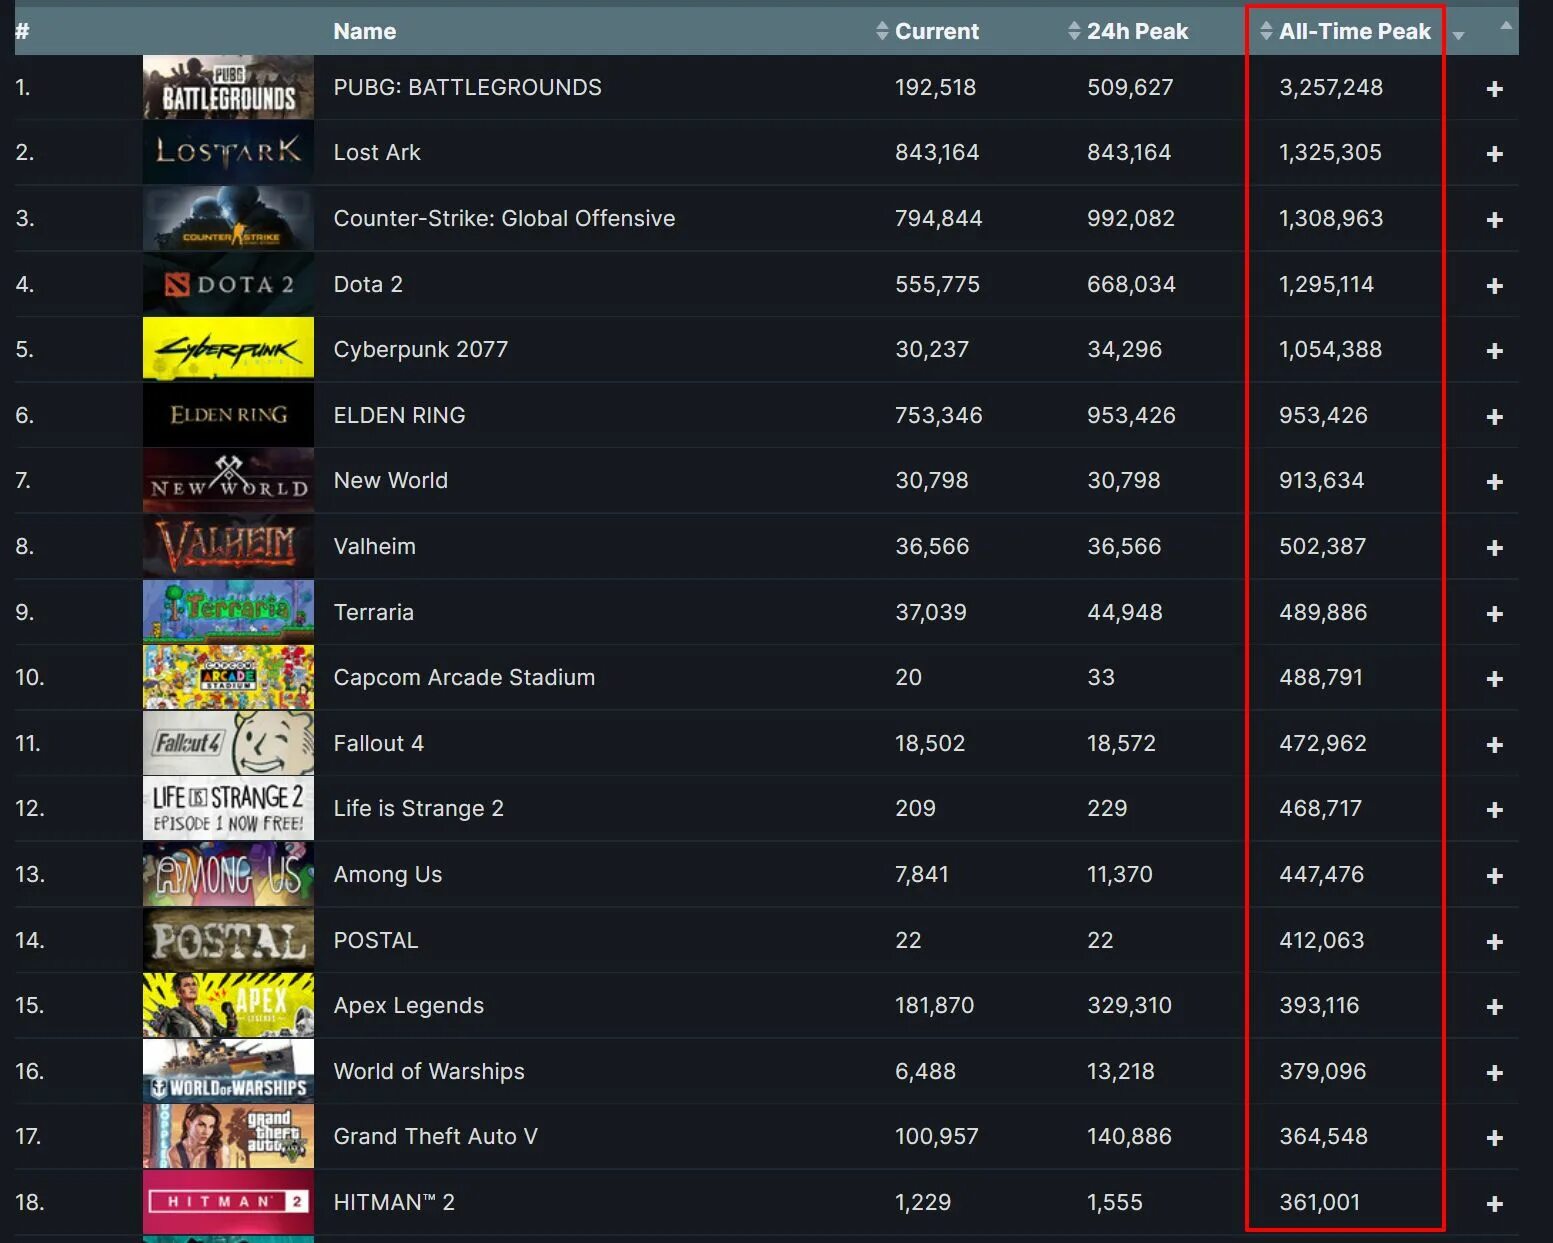The image size is (1553, 1243).
Task: Open the Fallout 4 game link
Action: (378, 743)
